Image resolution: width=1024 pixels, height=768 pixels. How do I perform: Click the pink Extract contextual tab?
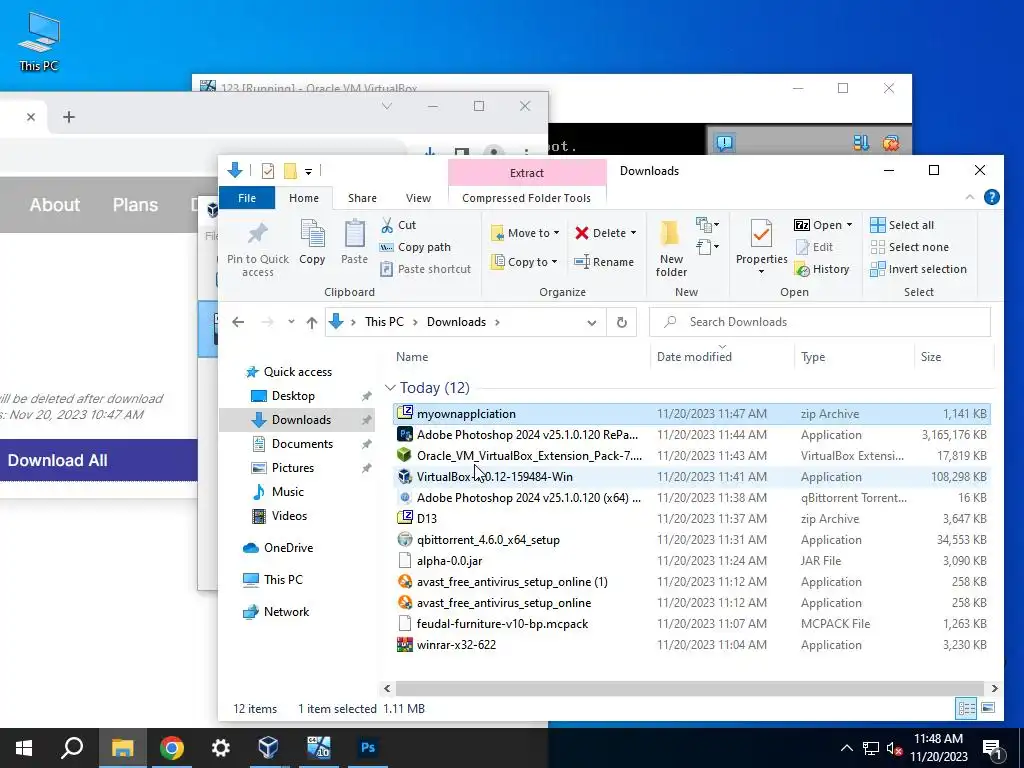click(527, 172)
